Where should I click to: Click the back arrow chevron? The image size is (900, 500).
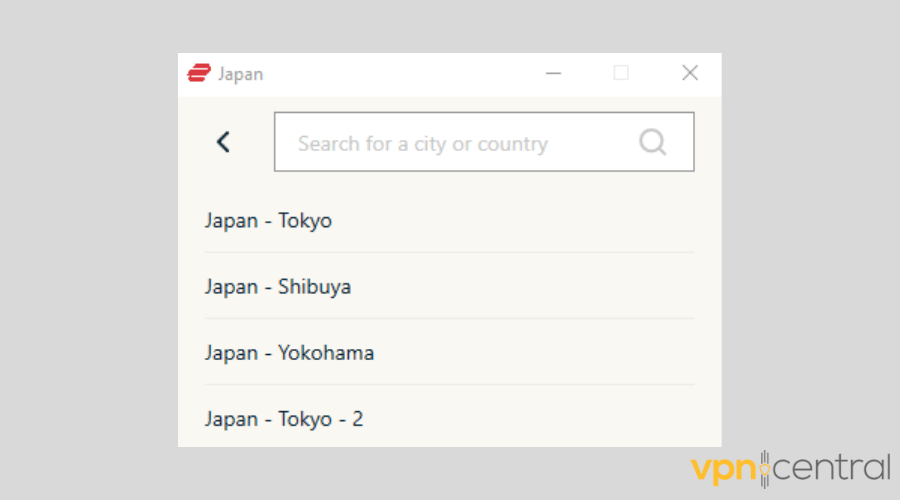(223, 142)
